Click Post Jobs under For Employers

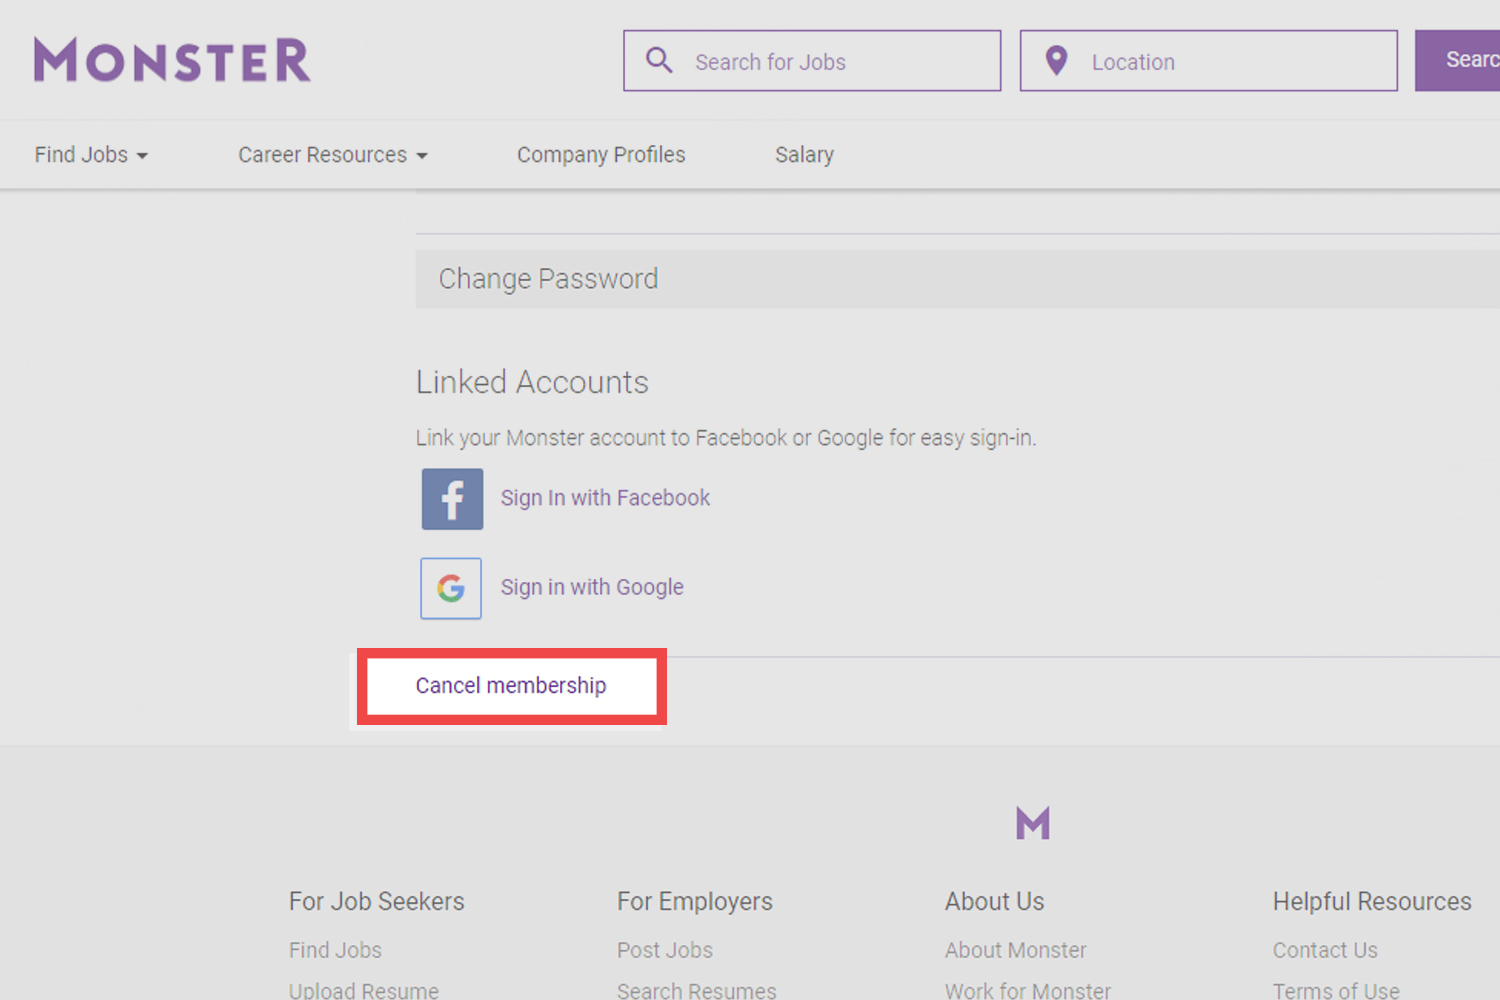pyautogui.click(x=664, y=949)
